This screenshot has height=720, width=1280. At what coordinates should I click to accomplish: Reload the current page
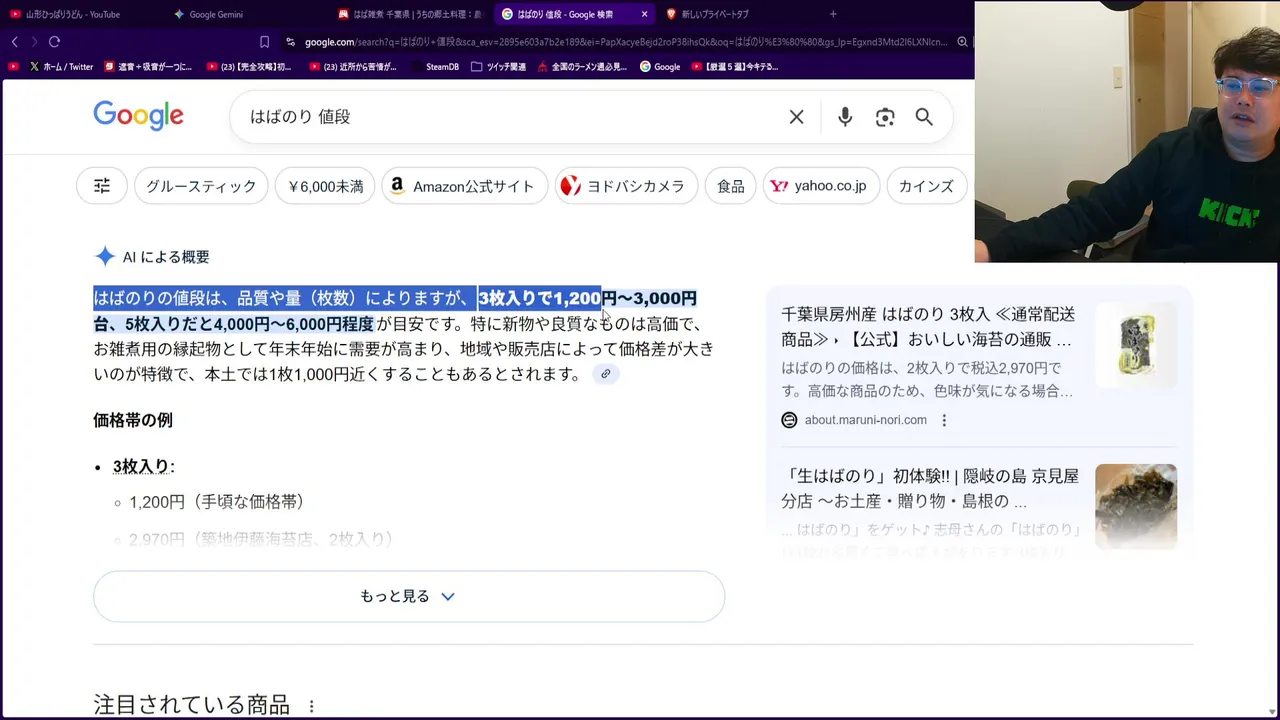click(54, 42)
